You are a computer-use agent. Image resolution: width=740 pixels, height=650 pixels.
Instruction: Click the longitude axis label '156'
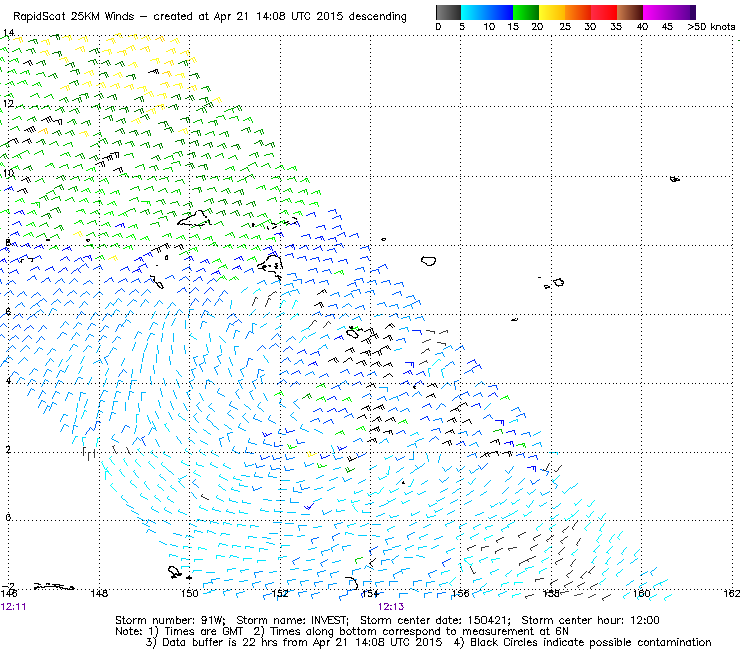pyautogui.click(x=461, y=593)
